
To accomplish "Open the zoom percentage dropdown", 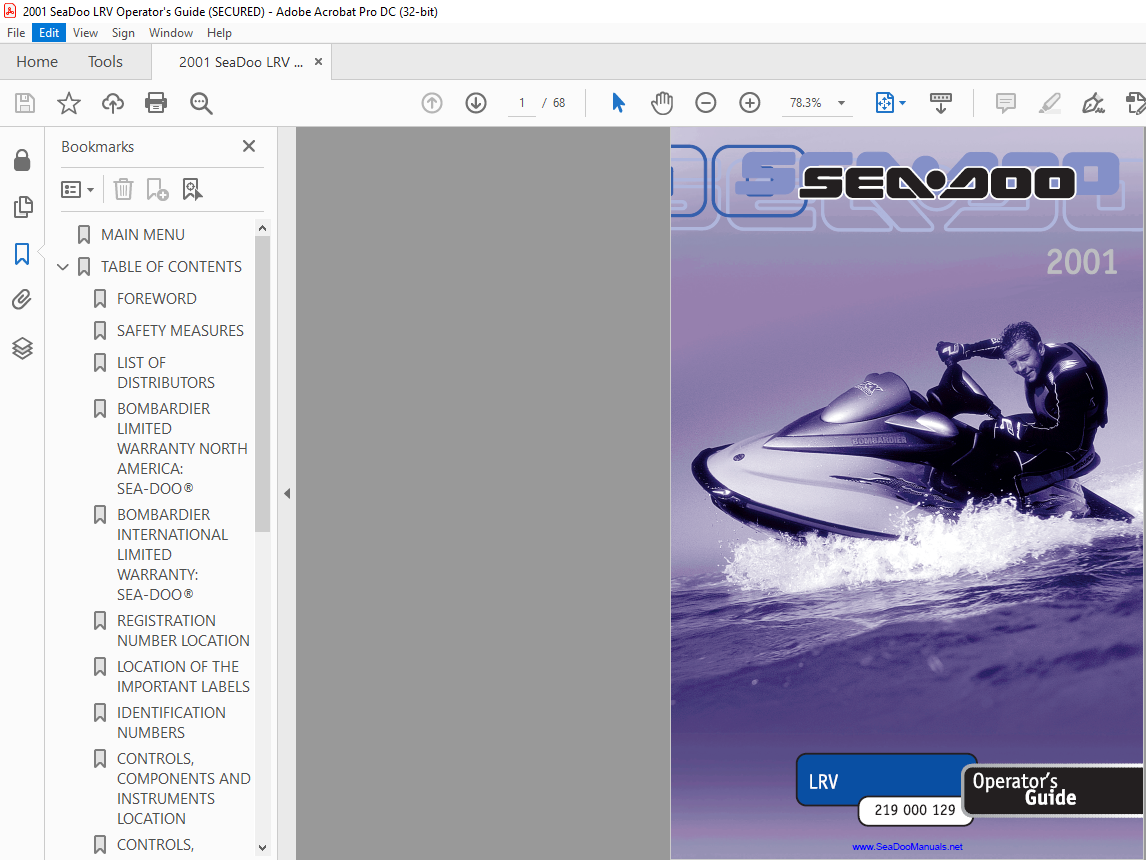I will pos(841,103).
